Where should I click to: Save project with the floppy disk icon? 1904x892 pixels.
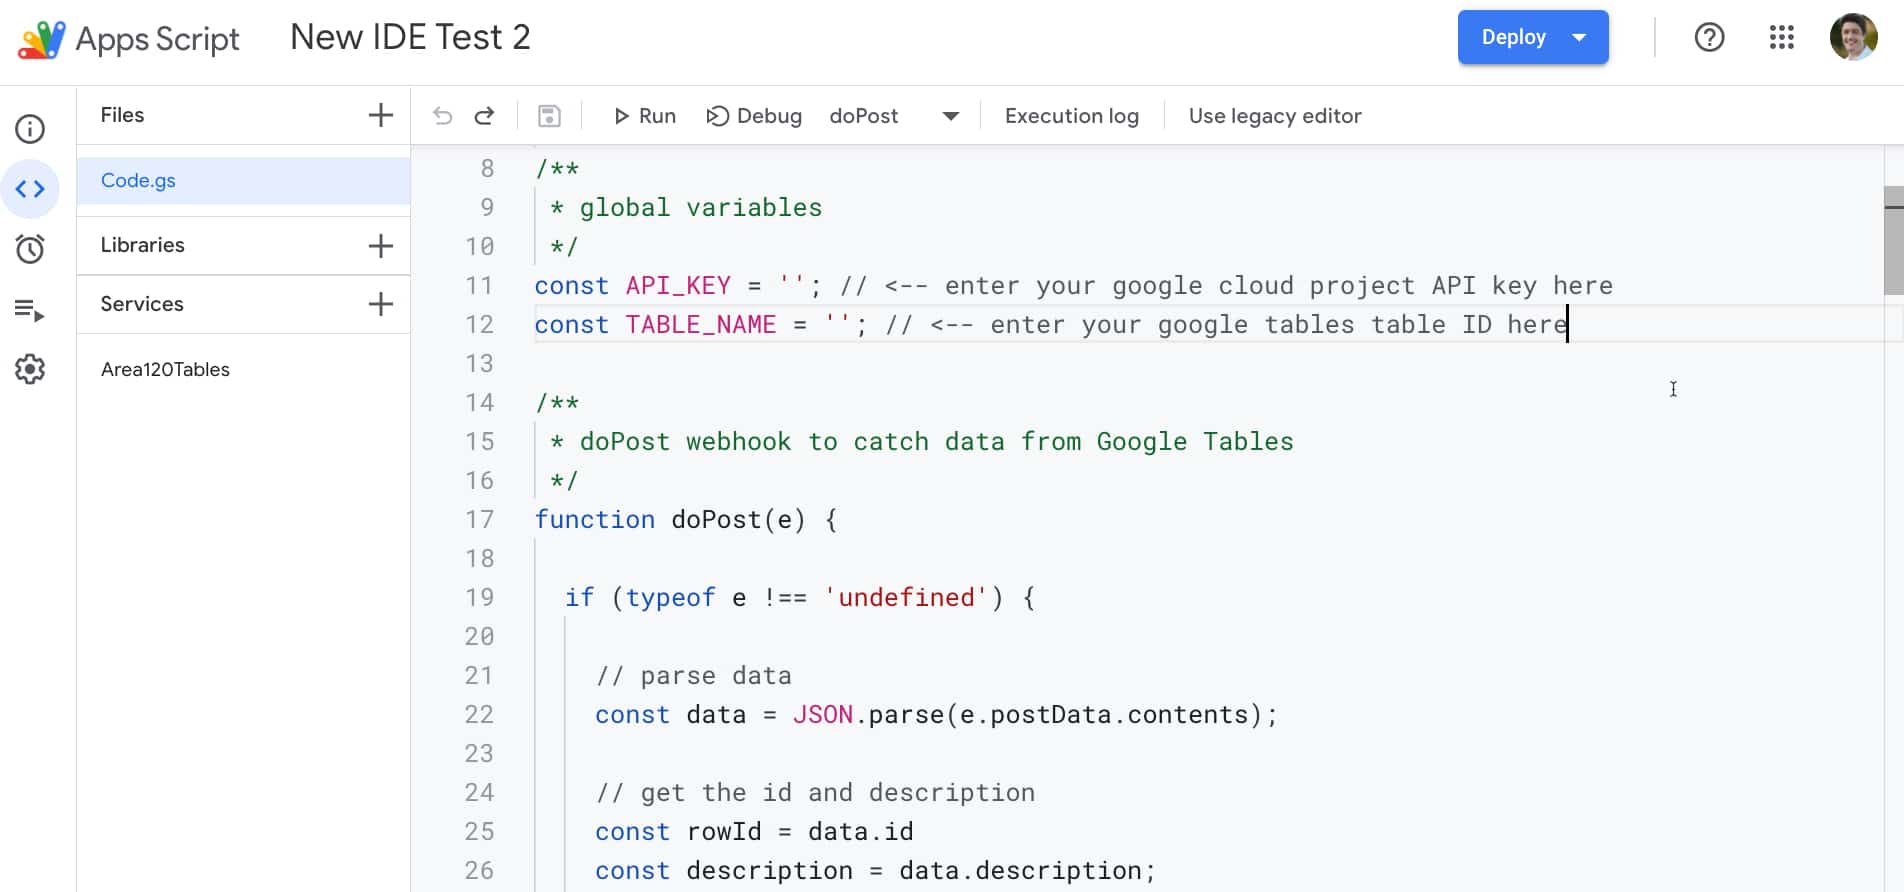point(549,116)
